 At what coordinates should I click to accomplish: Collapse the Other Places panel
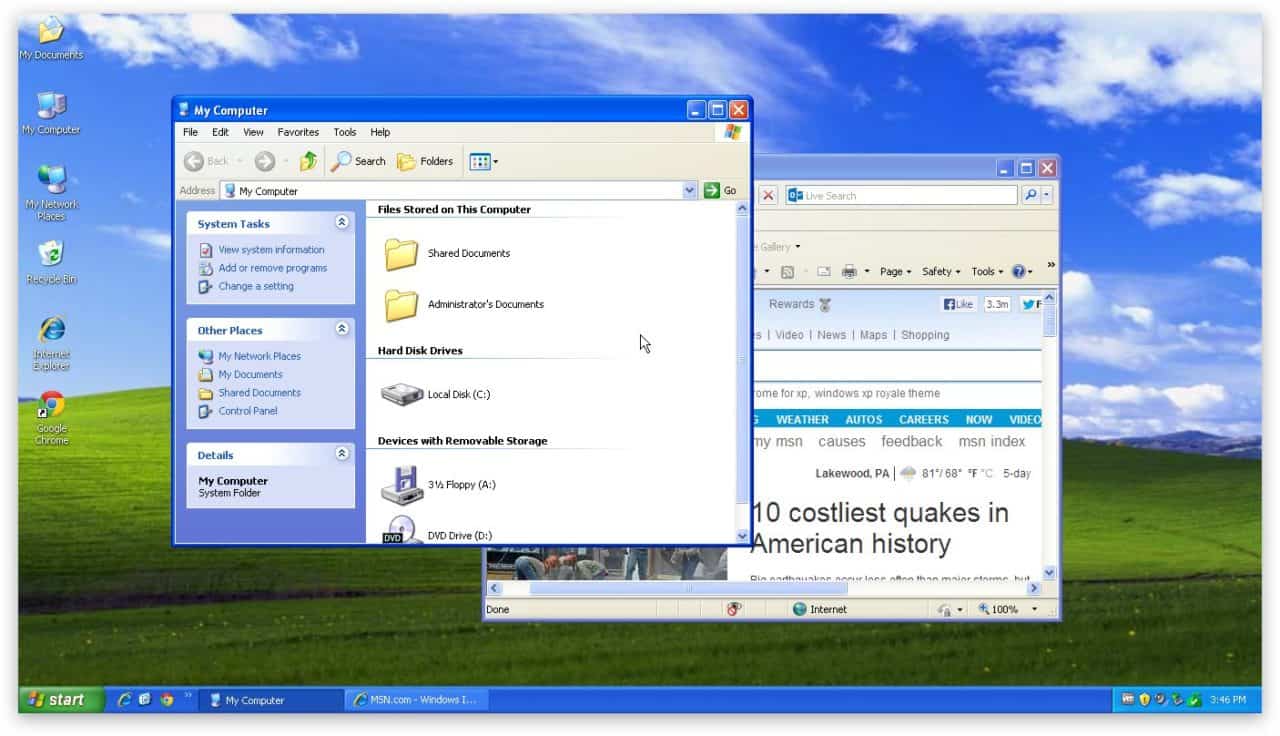(342, 329)
